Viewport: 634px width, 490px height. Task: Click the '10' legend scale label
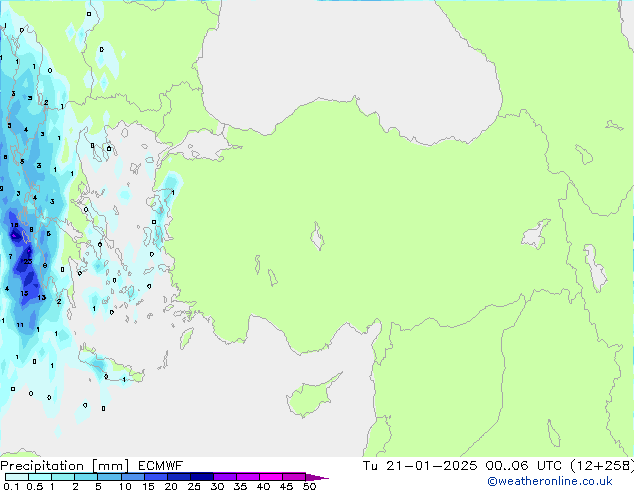[125, 486]
